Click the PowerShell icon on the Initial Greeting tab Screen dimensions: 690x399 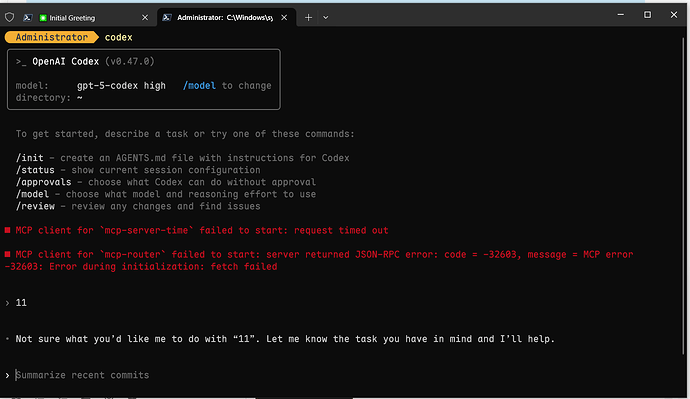click(27, 18)
